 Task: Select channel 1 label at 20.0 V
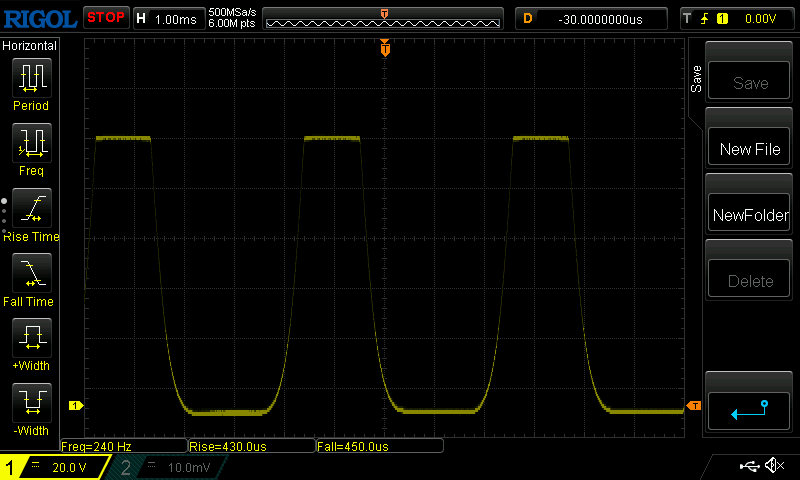coord(55,467)
